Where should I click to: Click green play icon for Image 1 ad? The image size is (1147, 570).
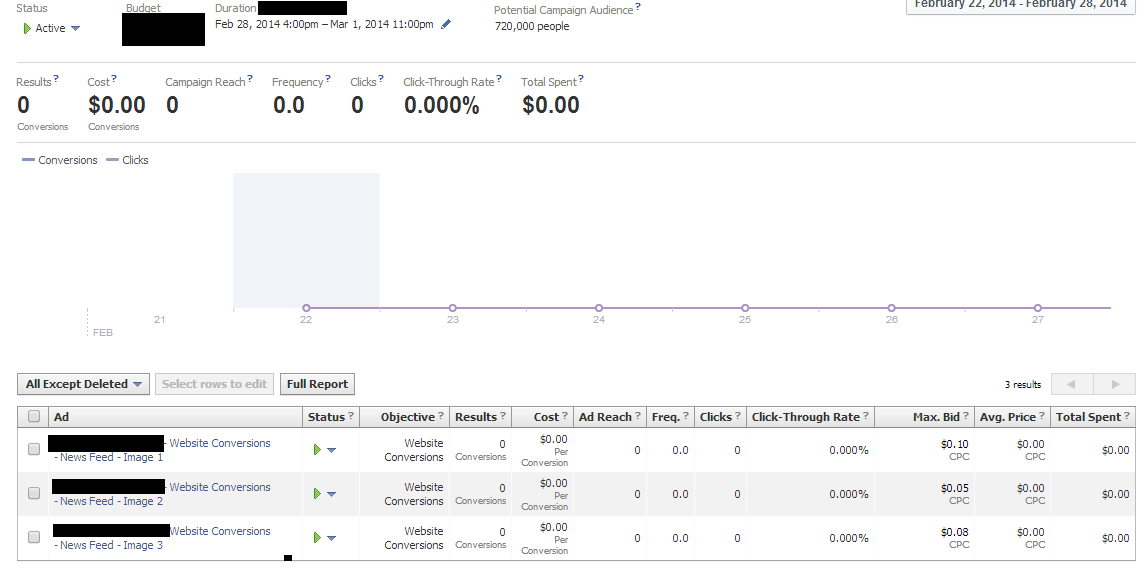317,450
